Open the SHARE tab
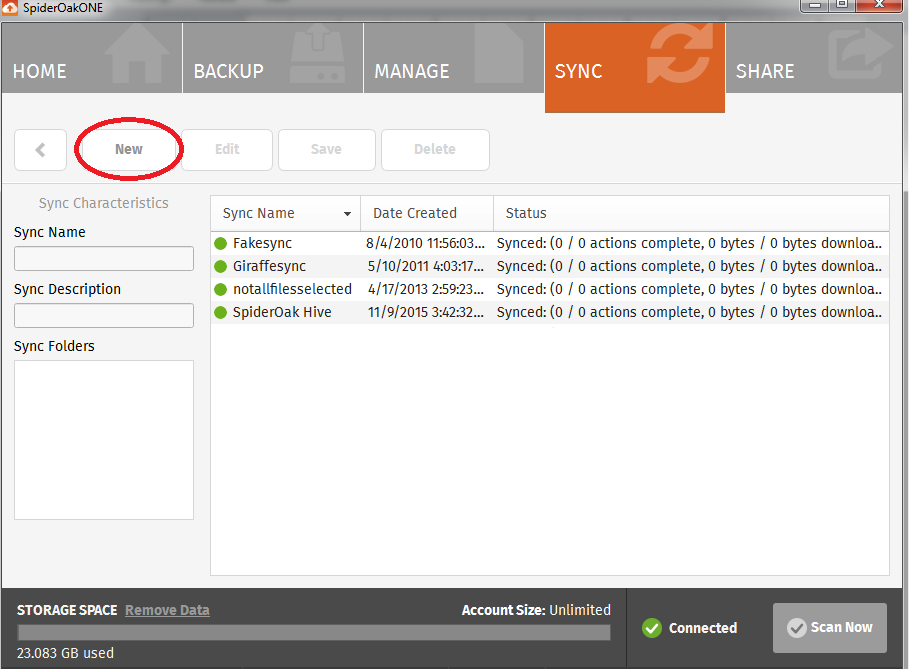Image resolution: width=909 pixels, height=669 pixels. 814,58
